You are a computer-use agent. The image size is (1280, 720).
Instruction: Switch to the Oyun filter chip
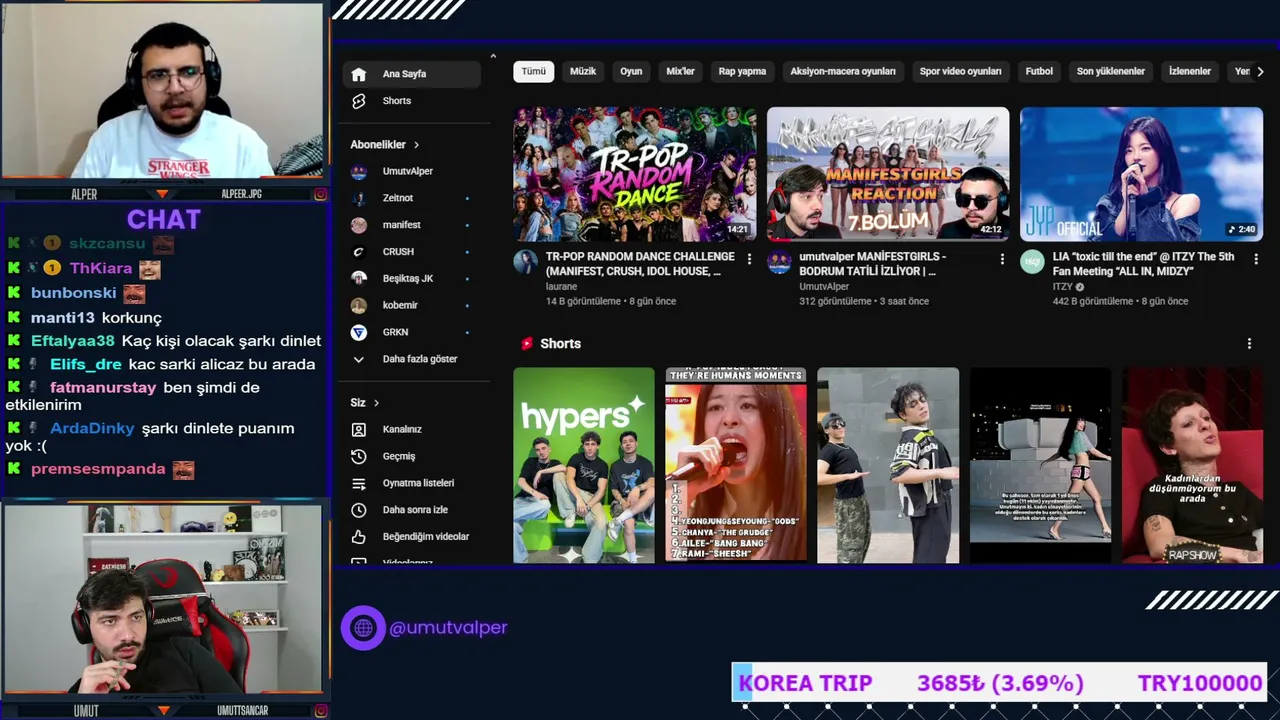(631, 72)
